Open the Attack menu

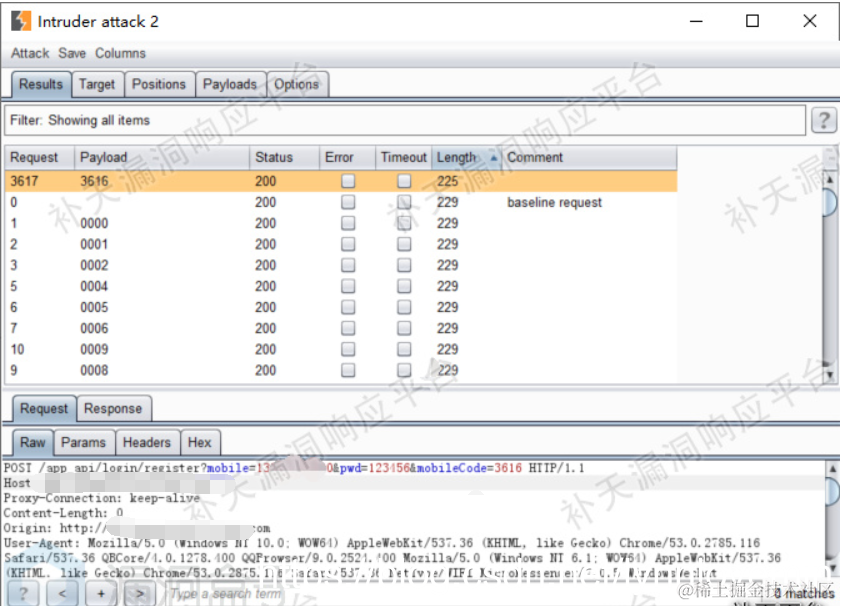[30, 53]
